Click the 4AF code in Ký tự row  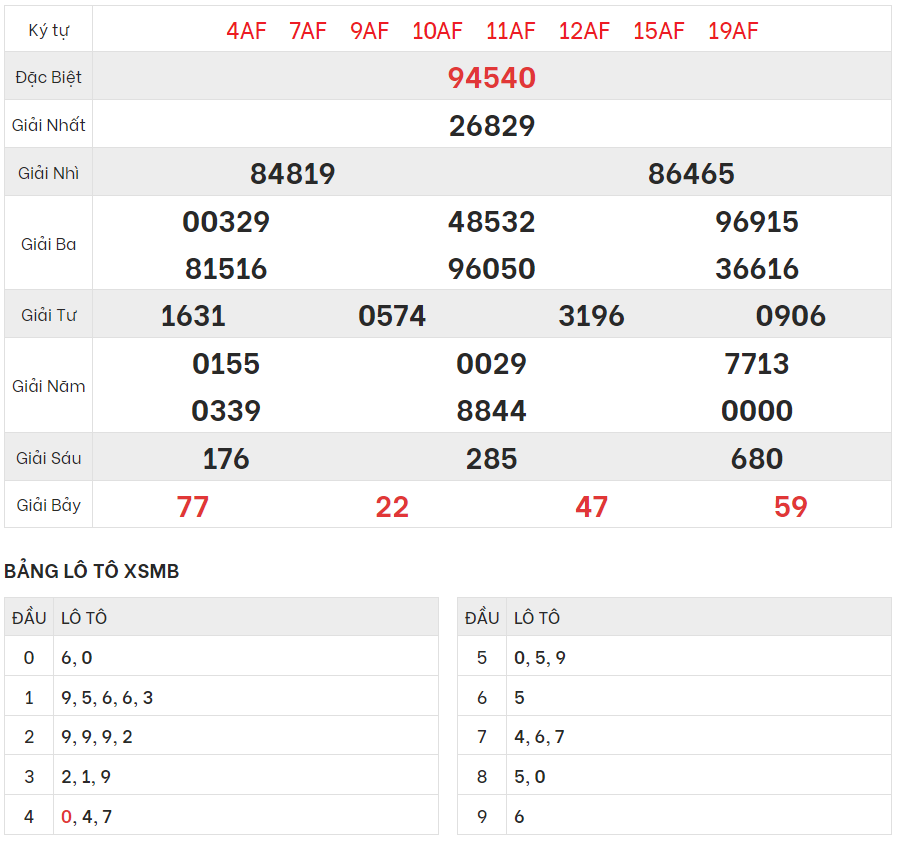(246, 31)
